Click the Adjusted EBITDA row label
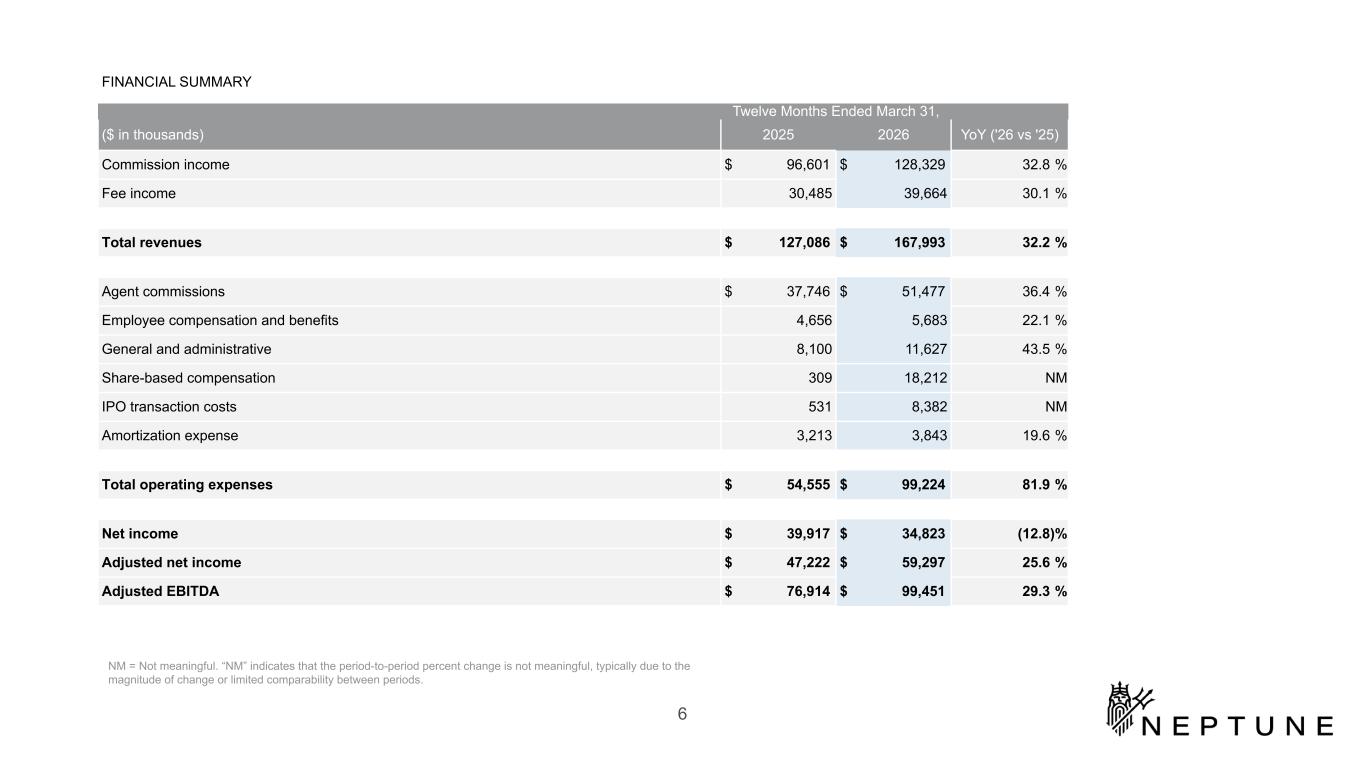 tap(161, 592)
